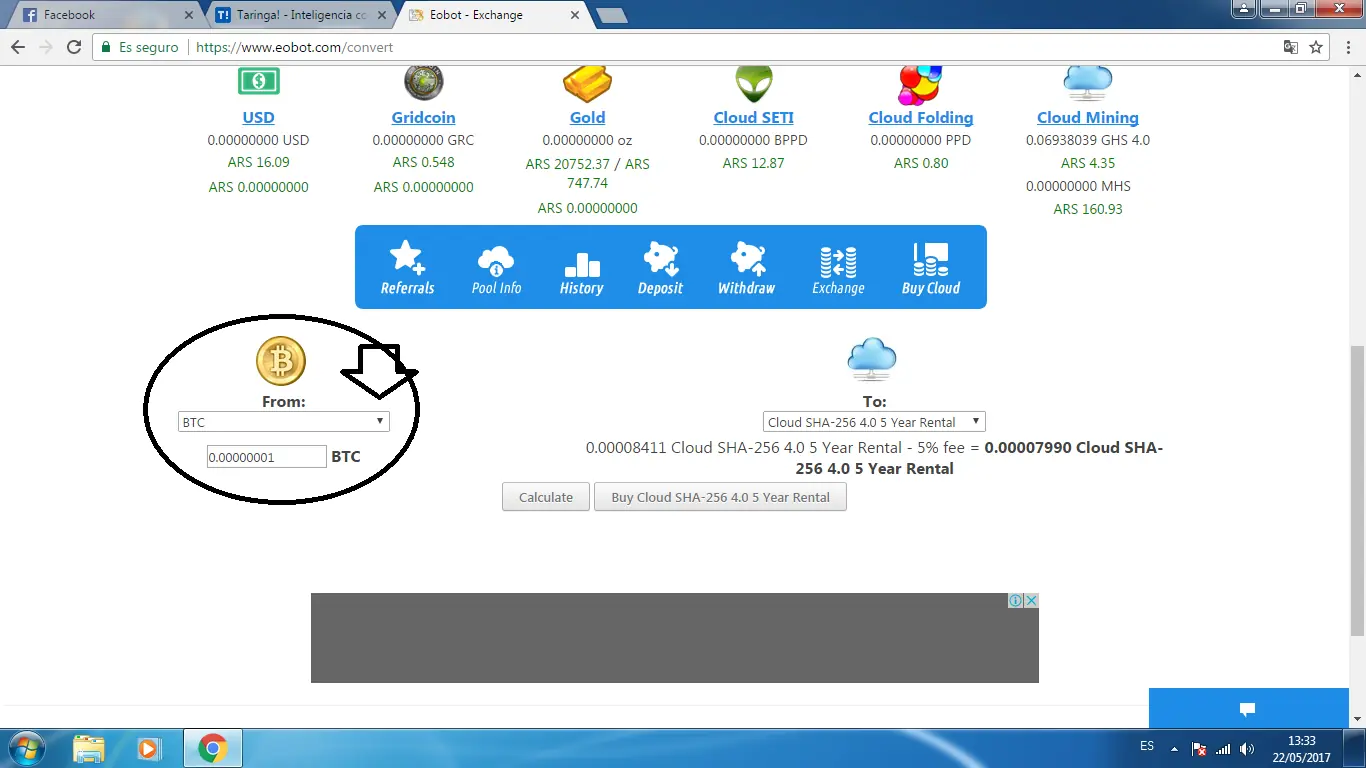Open File Explorer from taskbar
1366x768 pixels.
coord(89,748)
